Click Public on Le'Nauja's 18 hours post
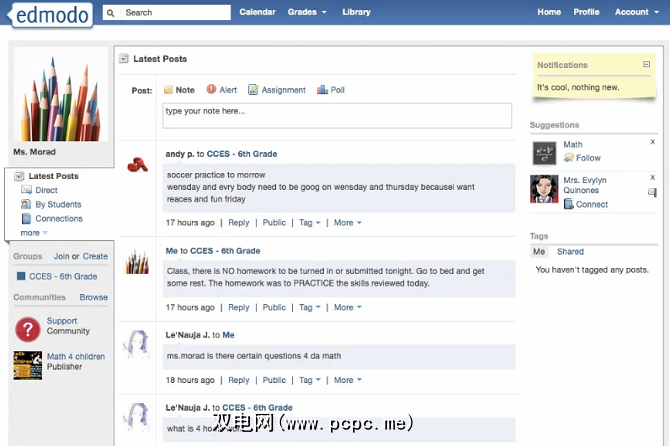 pyautogui.click(x=274, y=380)
